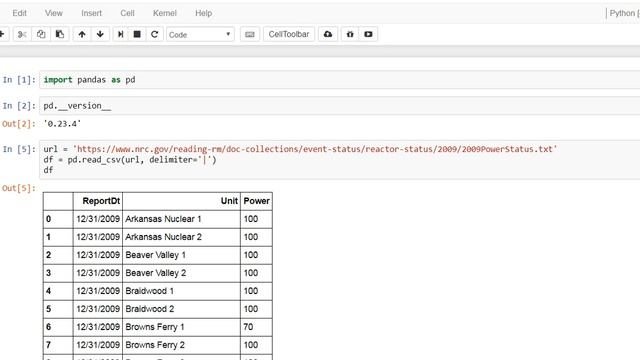Screen dimensions: 640x360
Task: Click the Arkansas Nuclear 2 cell
Action: (182, 237)
